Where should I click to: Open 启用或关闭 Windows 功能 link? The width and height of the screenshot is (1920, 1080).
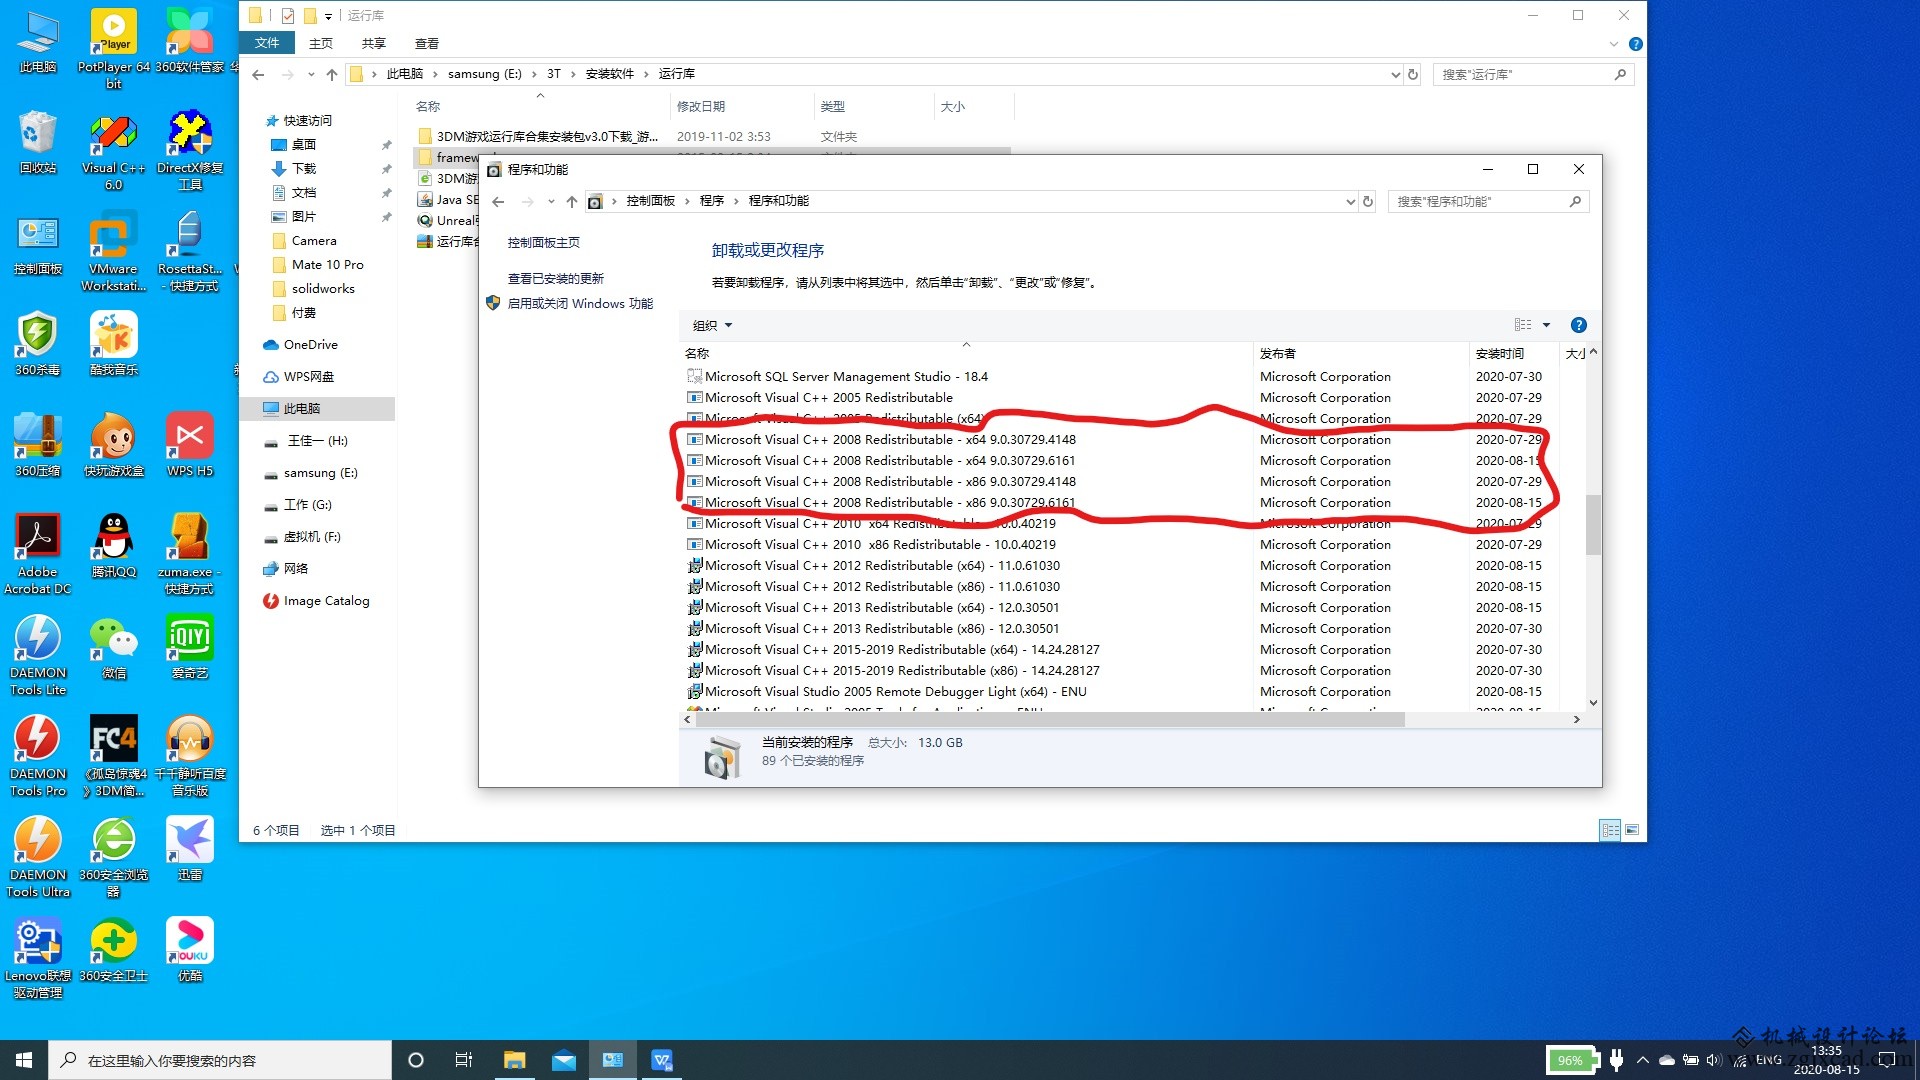(x=580, y=303)
